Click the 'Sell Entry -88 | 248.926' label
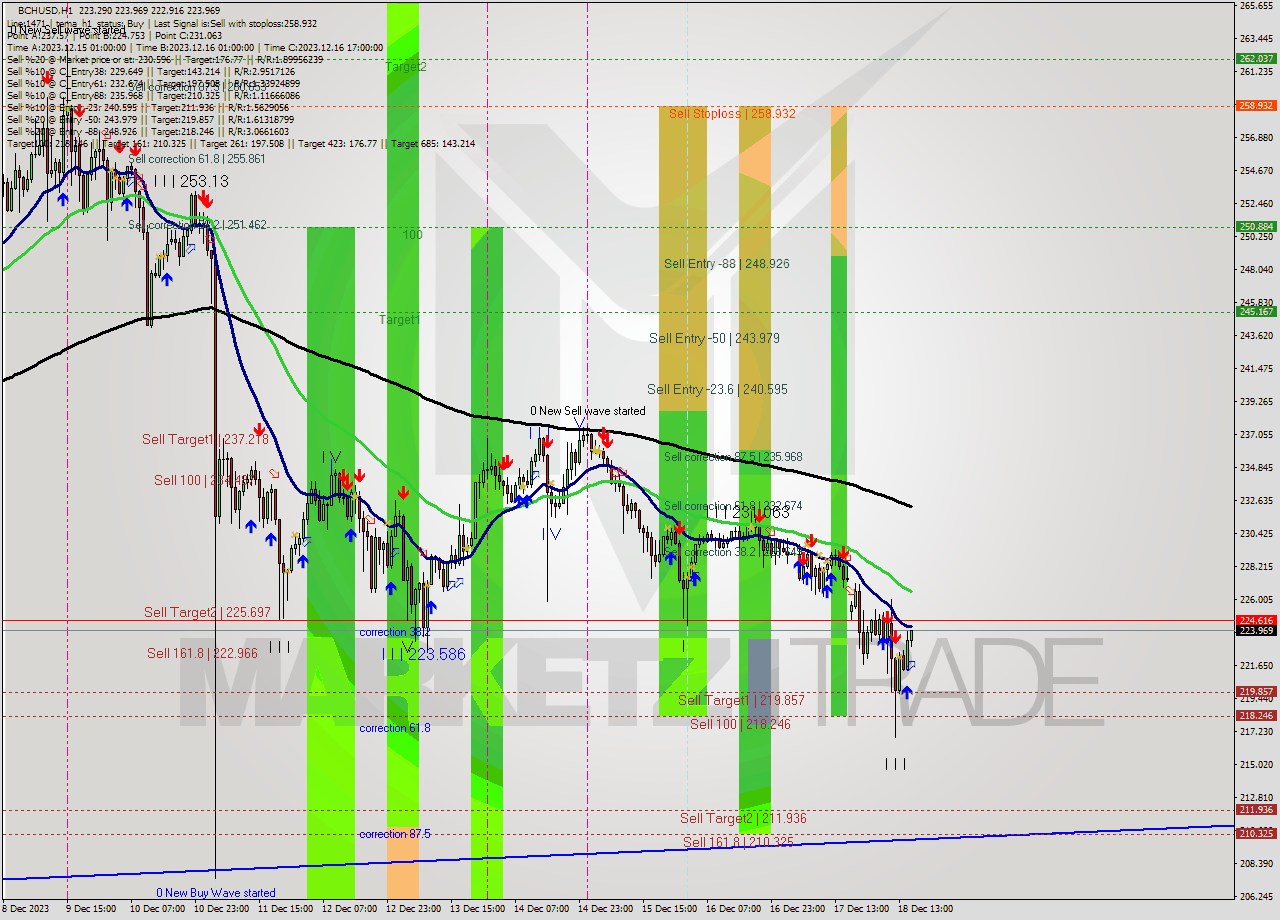Screen dimensions: 1280x920 [x=727, y=264]
